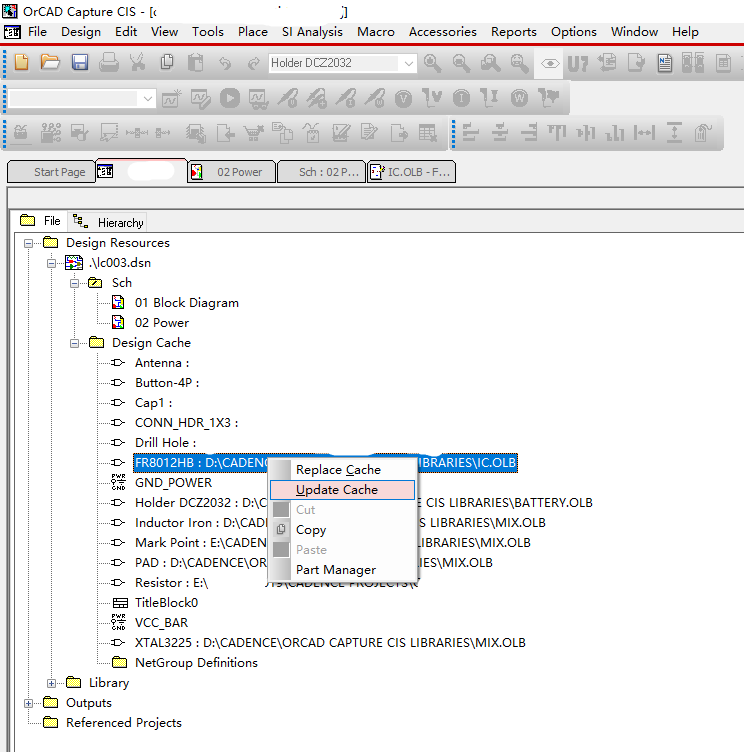The width and height of the screenshot is (744, 752).
Task: Choose Copy from context menu
Action: tap(342, 530)
